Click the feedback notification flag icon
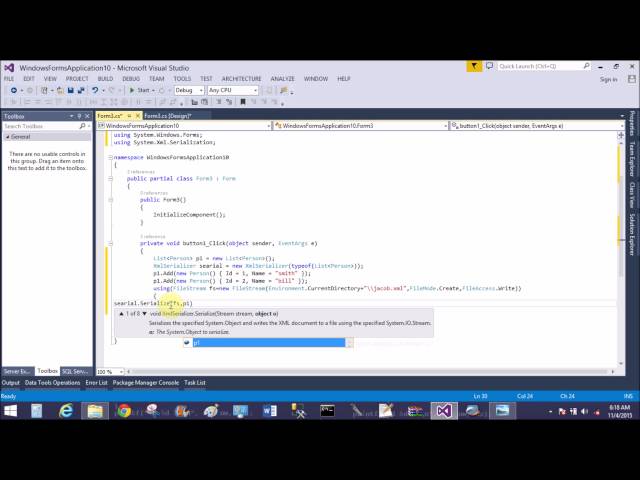Image resolution: width=640 pixels, height=480 pixels. click(474, 66)
